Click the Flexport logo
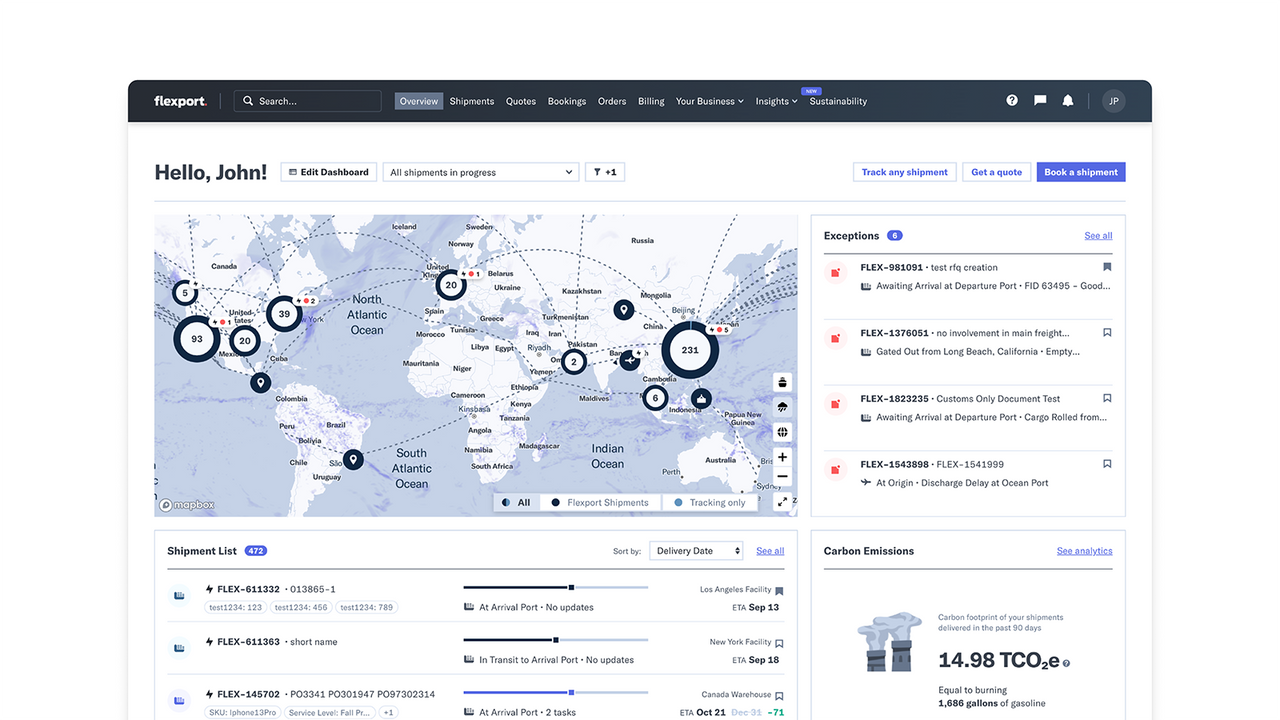Image resolution: width=1280 pixels, height=720 pixels. tap(180, 101)
